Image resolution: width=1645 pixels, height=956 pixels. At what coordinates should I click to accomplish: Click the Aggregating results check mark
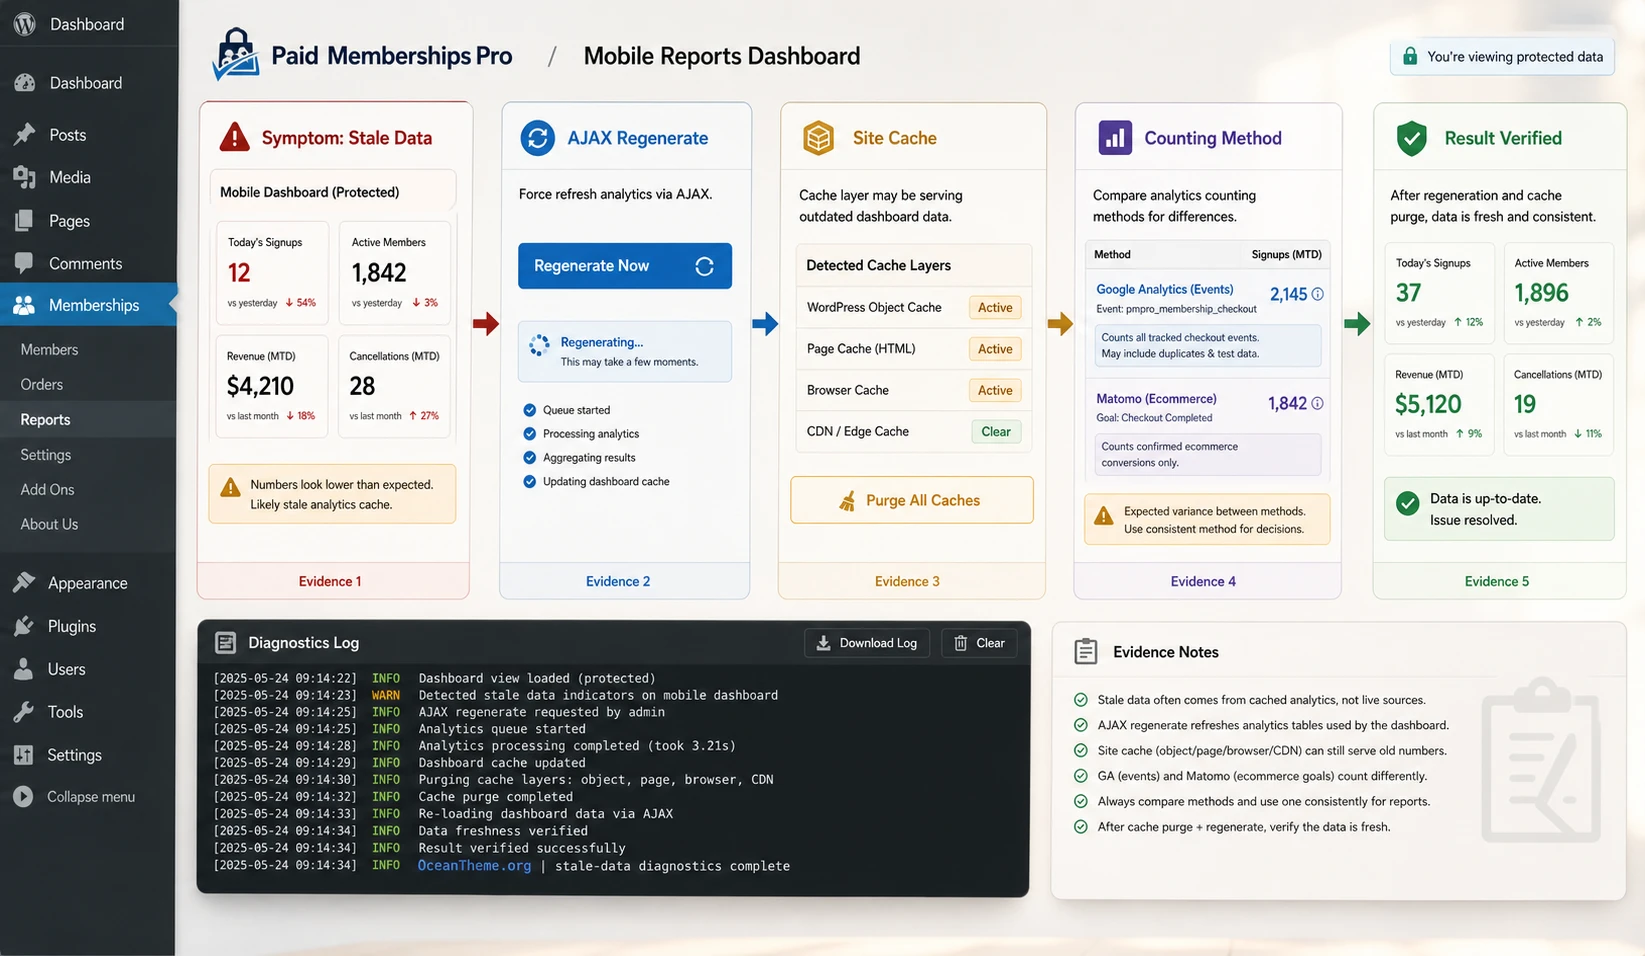pos(530,458)
